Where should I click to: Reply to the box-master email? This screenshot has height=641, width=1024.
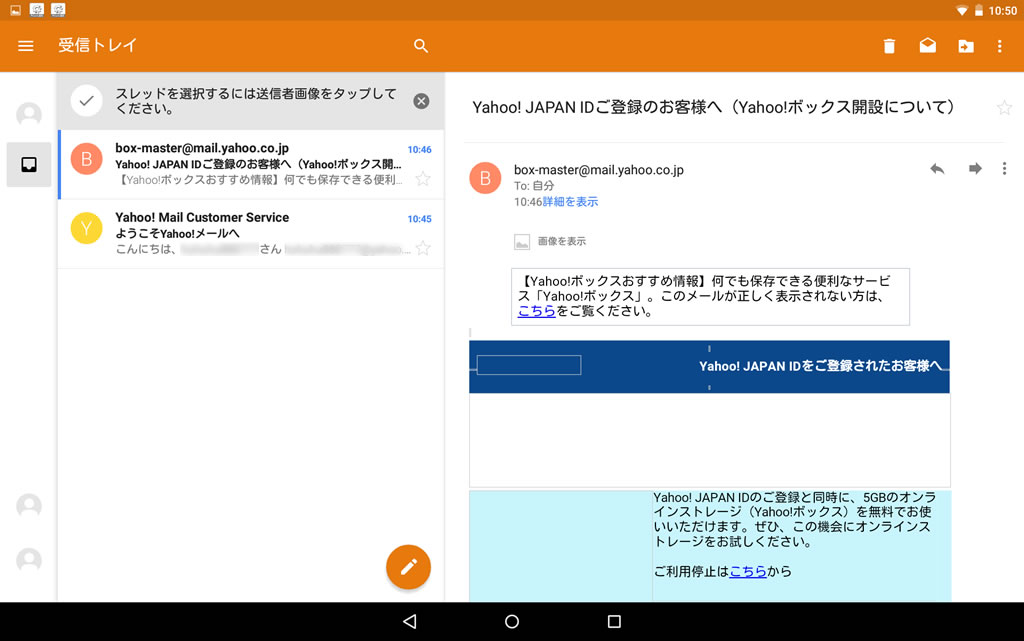tap(937, 169)
